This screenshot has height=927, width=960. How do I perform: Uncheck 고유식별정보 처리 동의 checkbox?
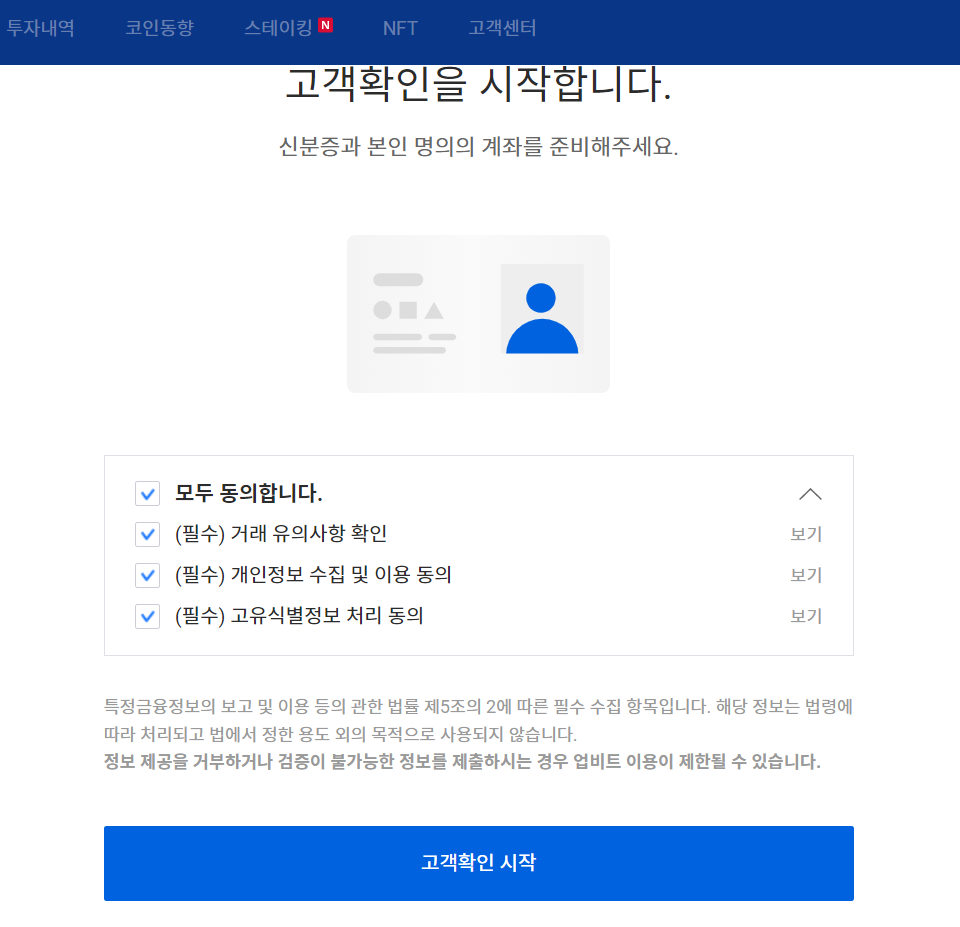[148, 616]
